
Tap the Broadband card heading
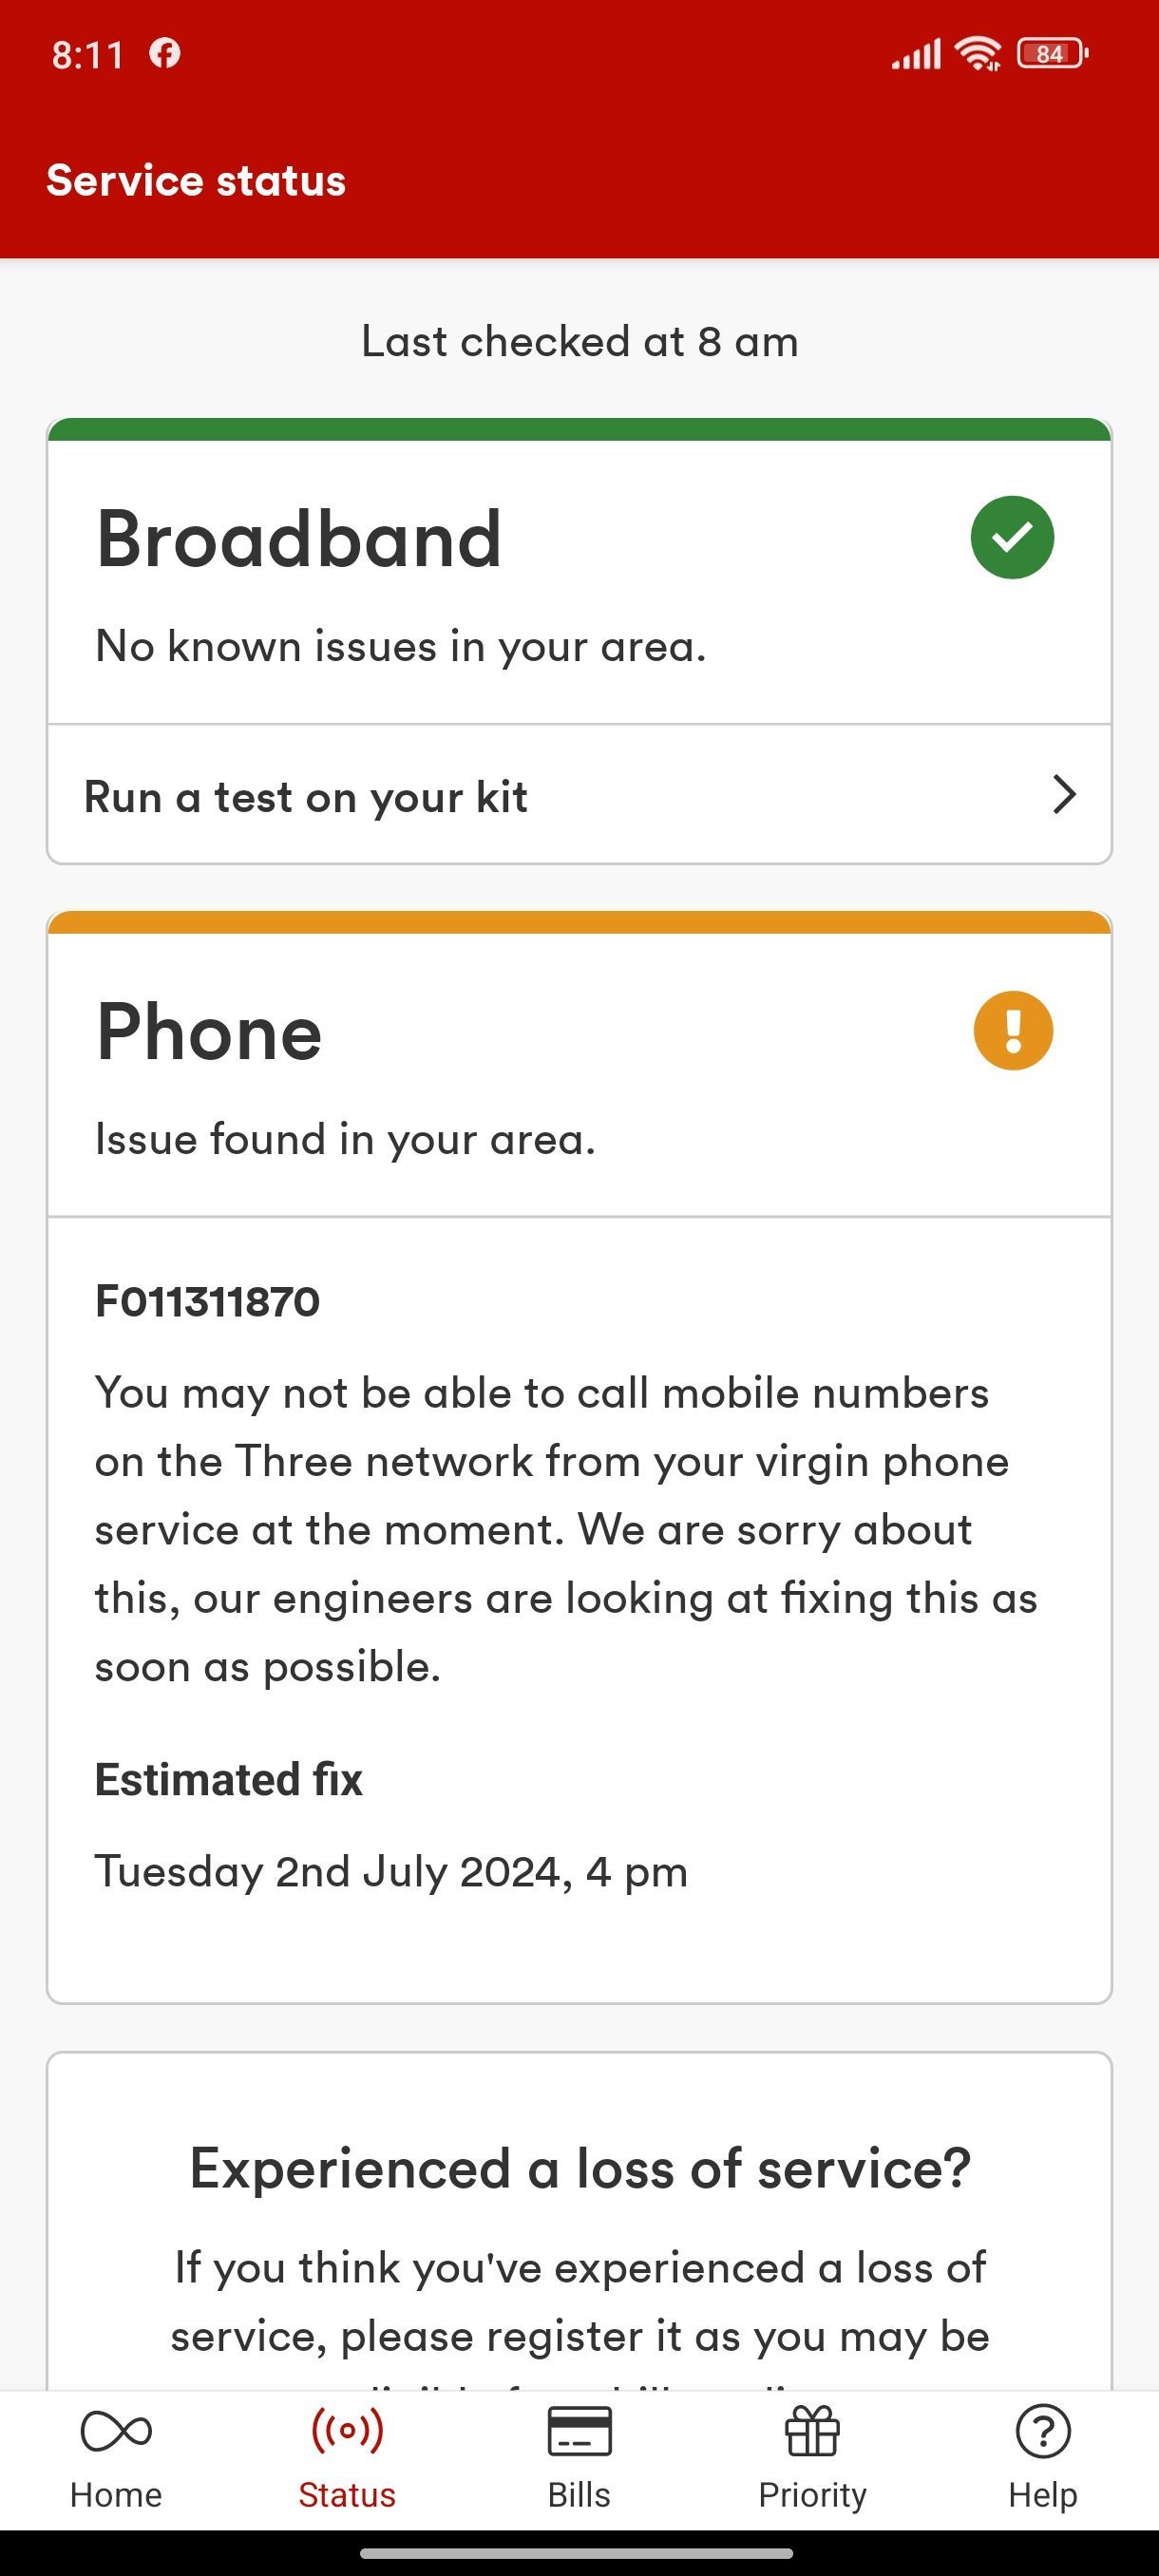coord(298,539)
